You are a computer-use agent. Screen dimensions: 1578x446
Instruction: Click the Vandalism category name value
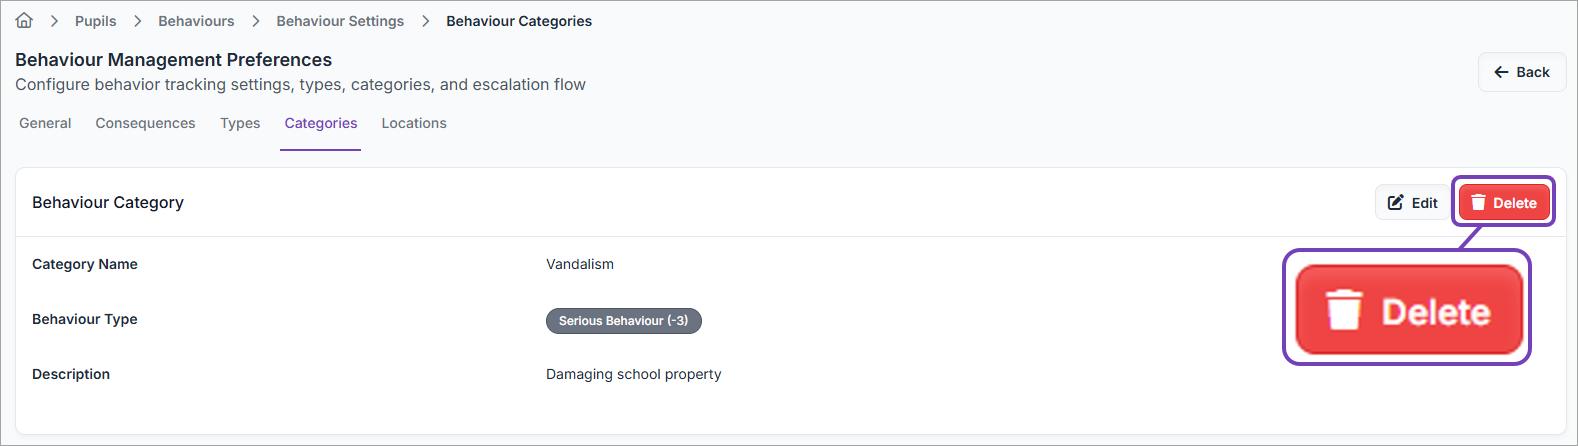click(580, 264)
